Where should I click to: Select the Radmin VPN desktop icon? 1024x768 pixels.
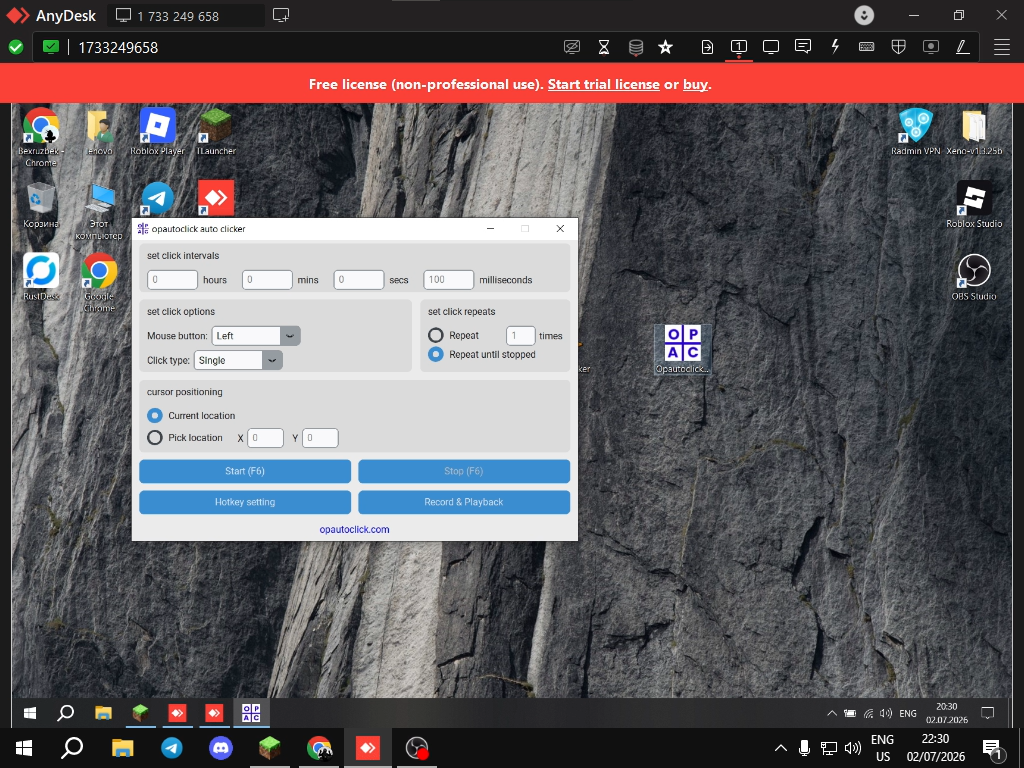click(916, 132)
